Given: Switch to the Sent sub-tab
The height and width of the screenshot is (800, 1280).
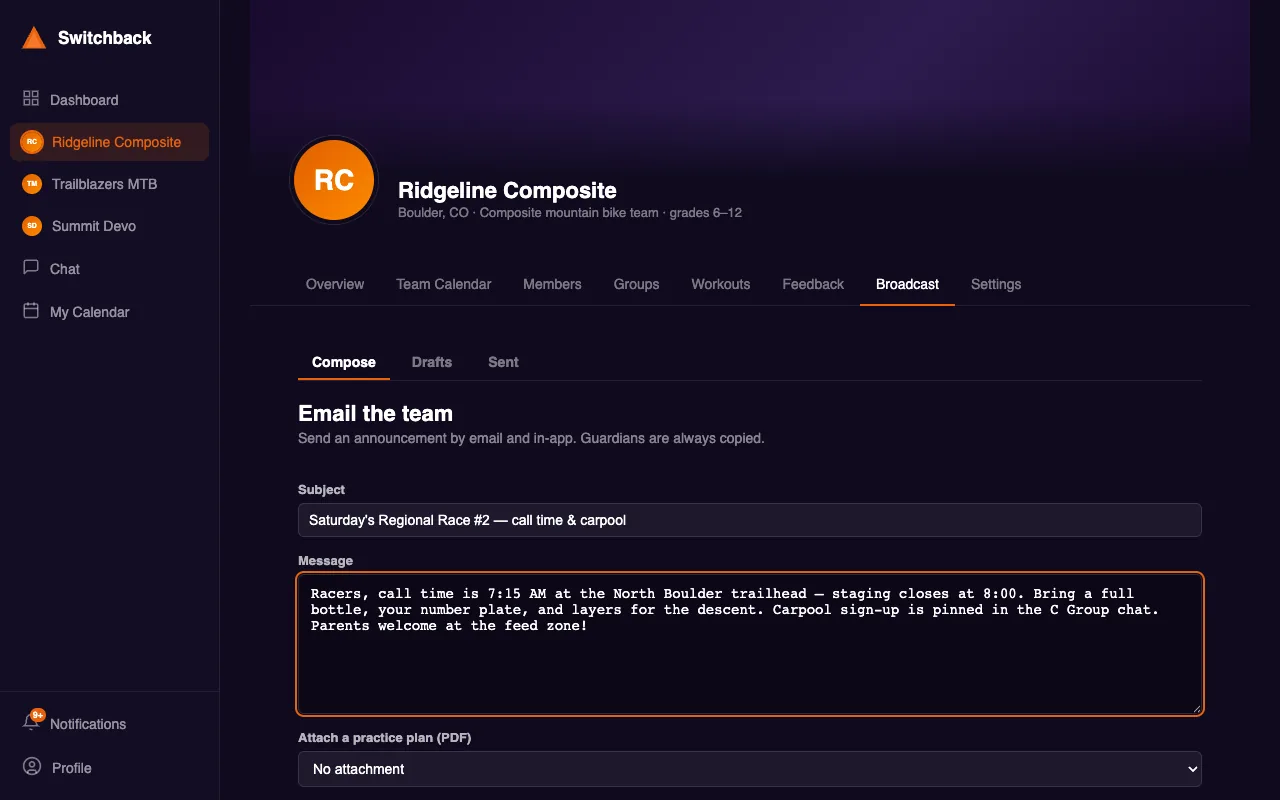Looking at the screenshot, I should click(503, 362).
